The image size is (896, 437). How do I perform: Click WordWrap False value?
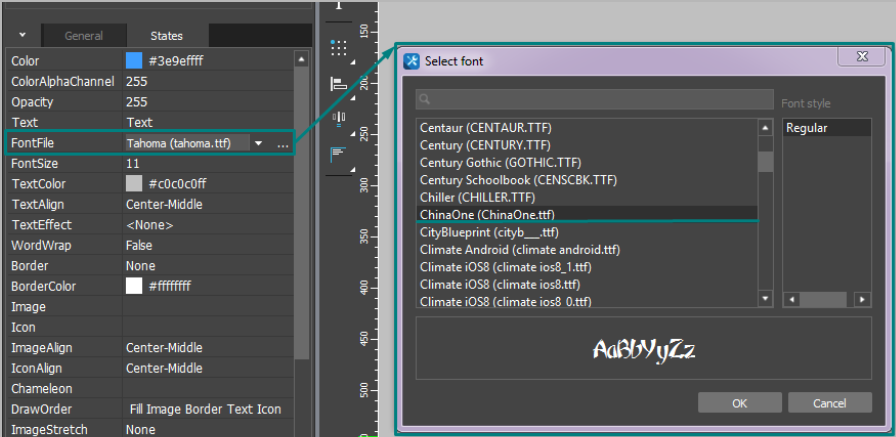tap(139, 246)
